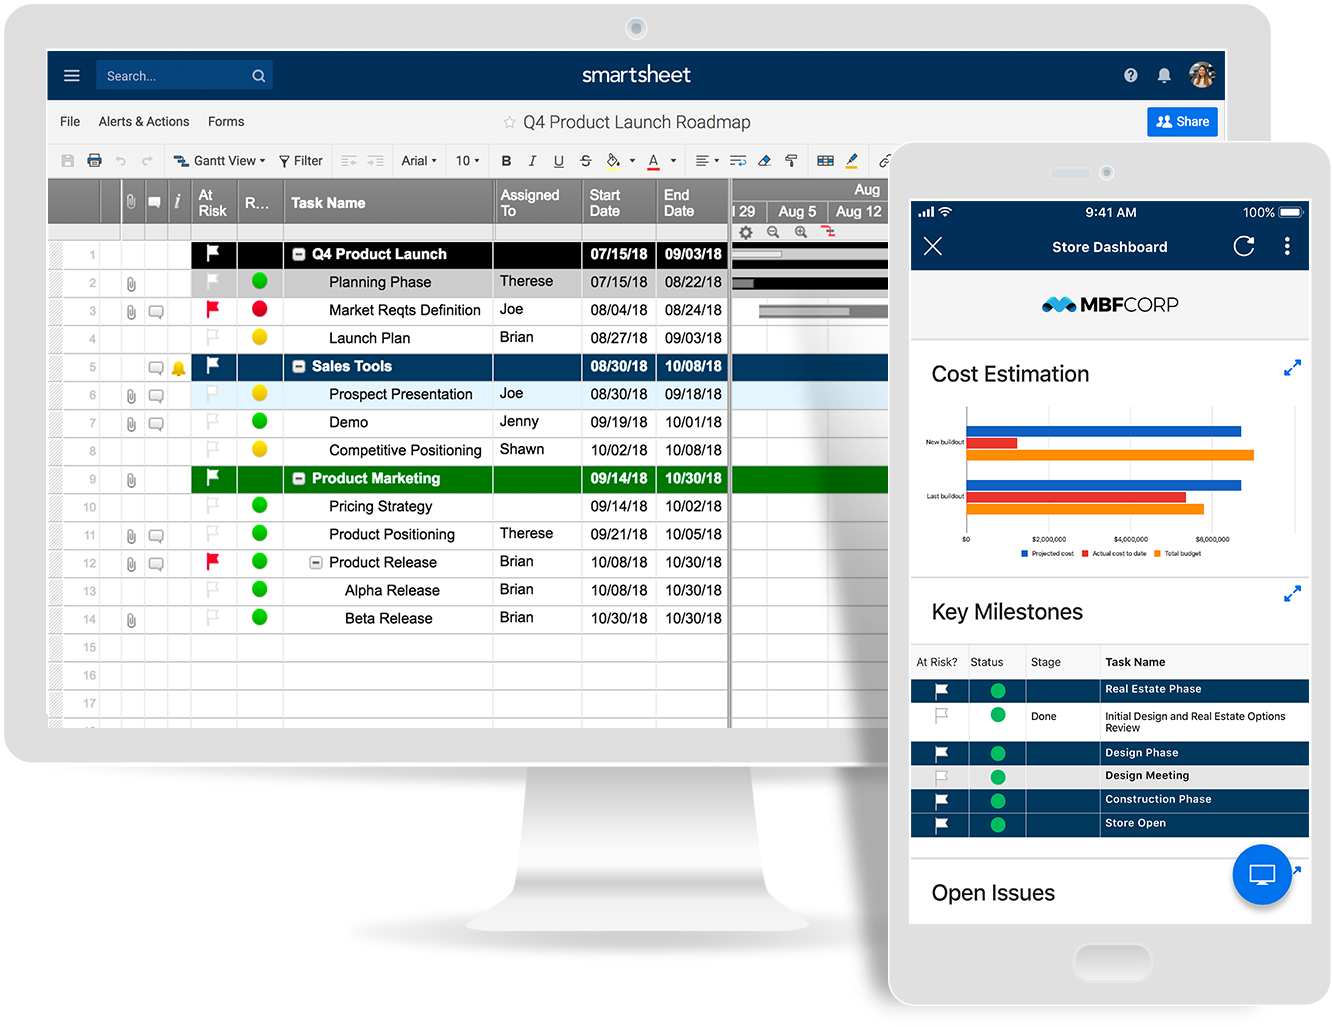Click the red text color A swatch
The height and width of the screenshot is (1027, 1332).
[x=653, y=161]
